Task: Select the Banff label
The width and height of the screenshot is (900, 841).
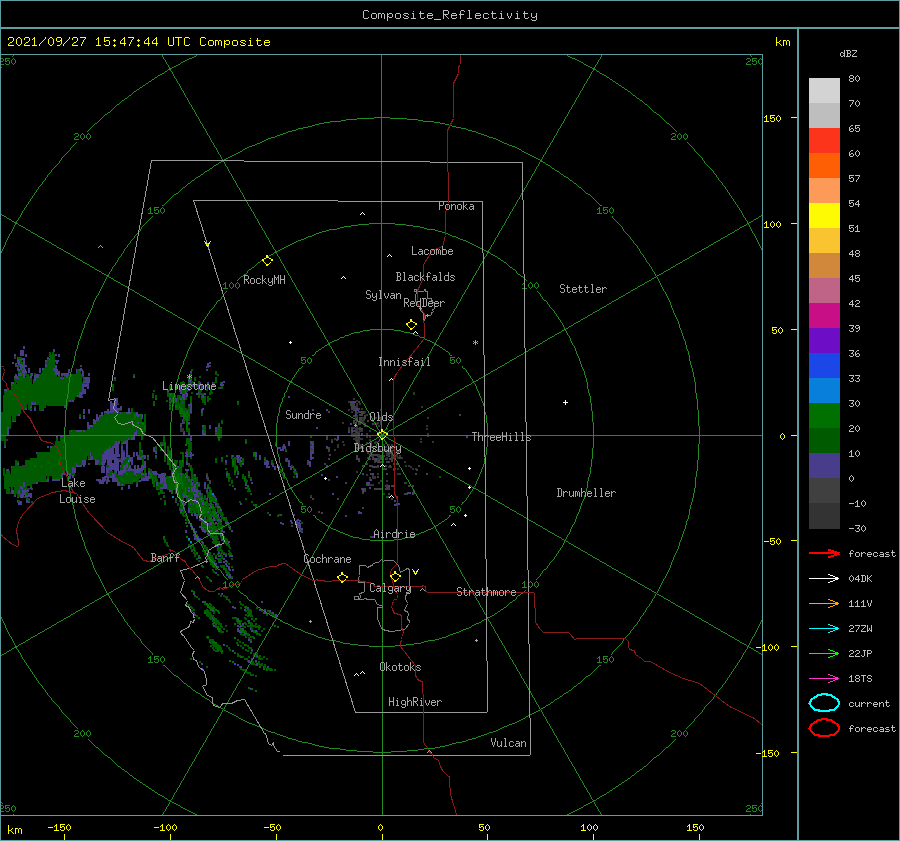Action: [165, 557]
